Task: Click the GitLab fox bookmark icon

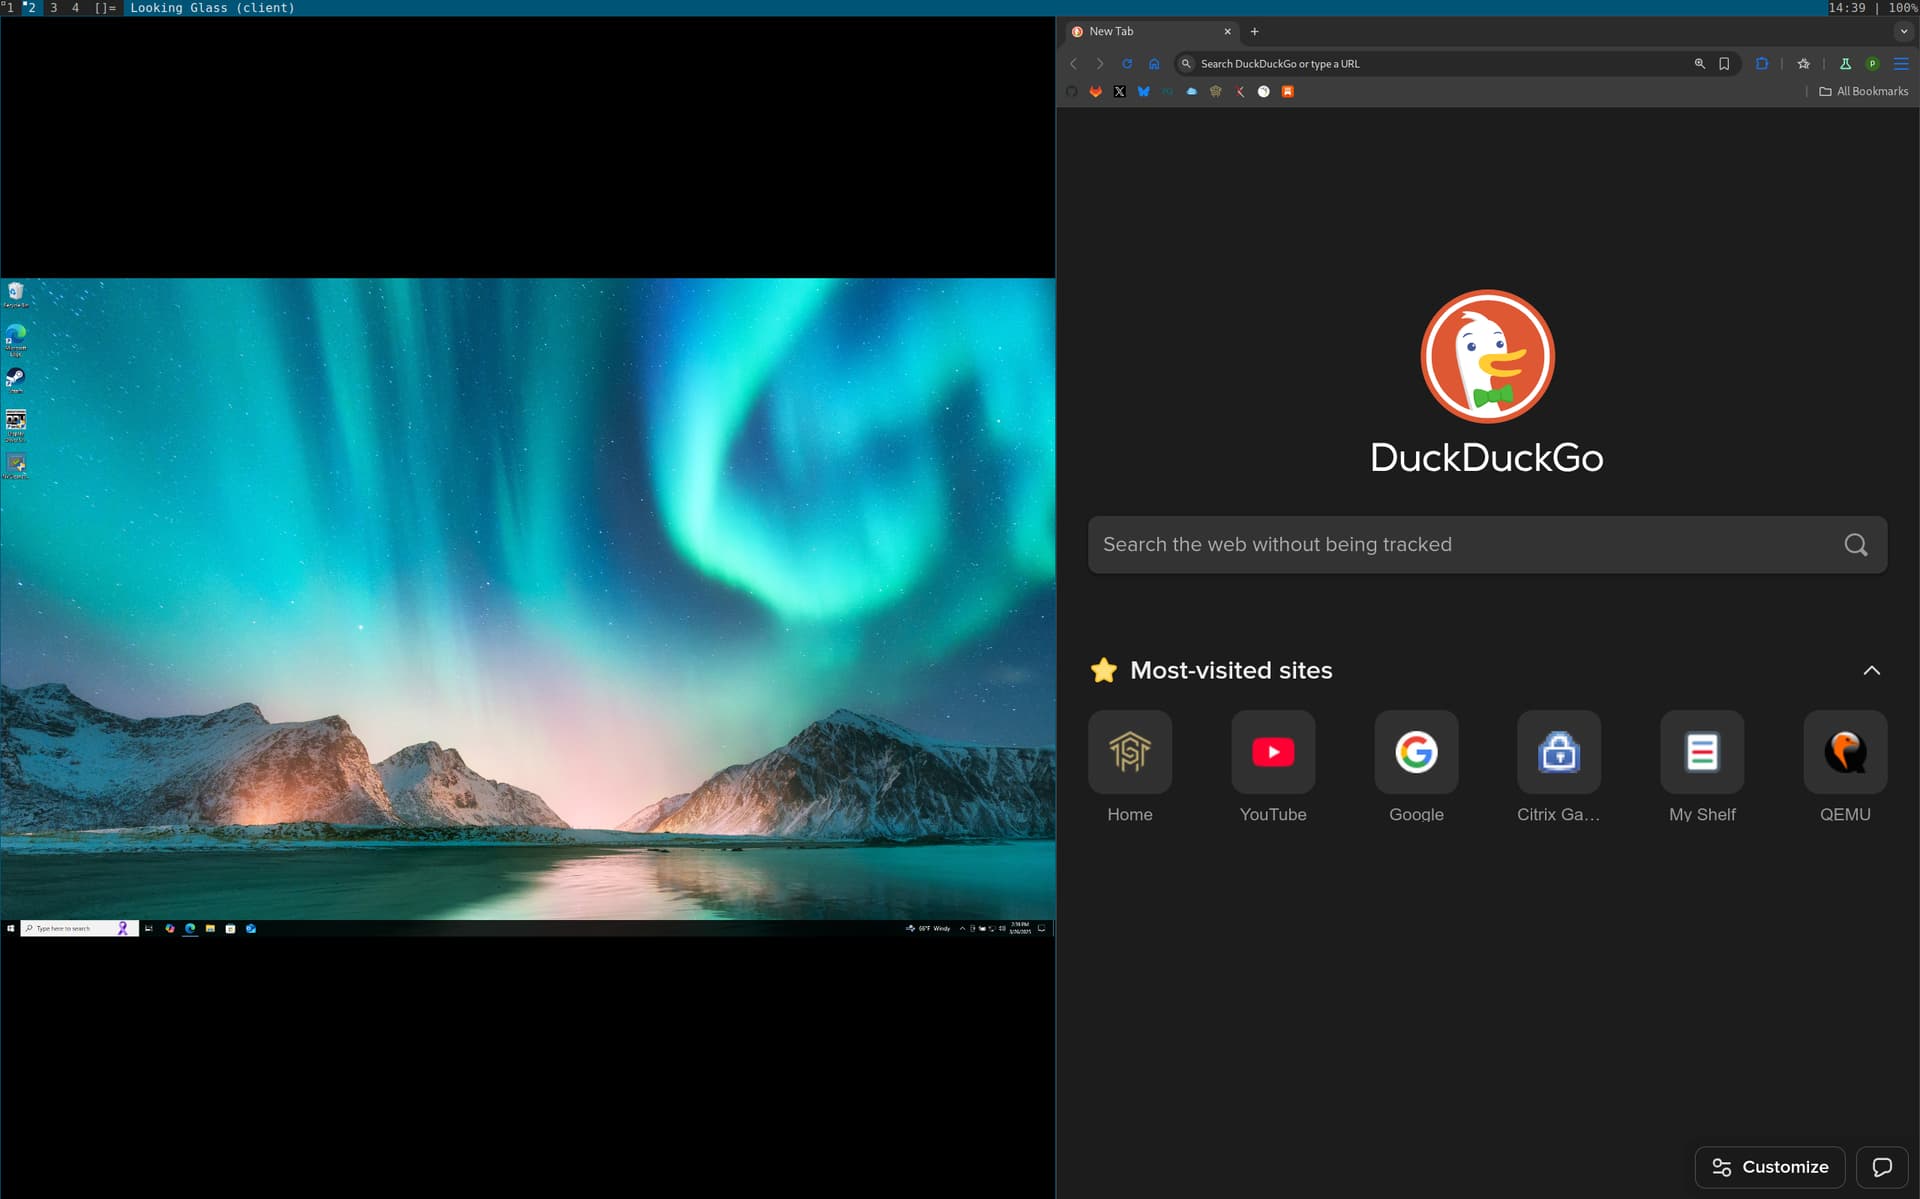Action: (x=1095, y=91)
